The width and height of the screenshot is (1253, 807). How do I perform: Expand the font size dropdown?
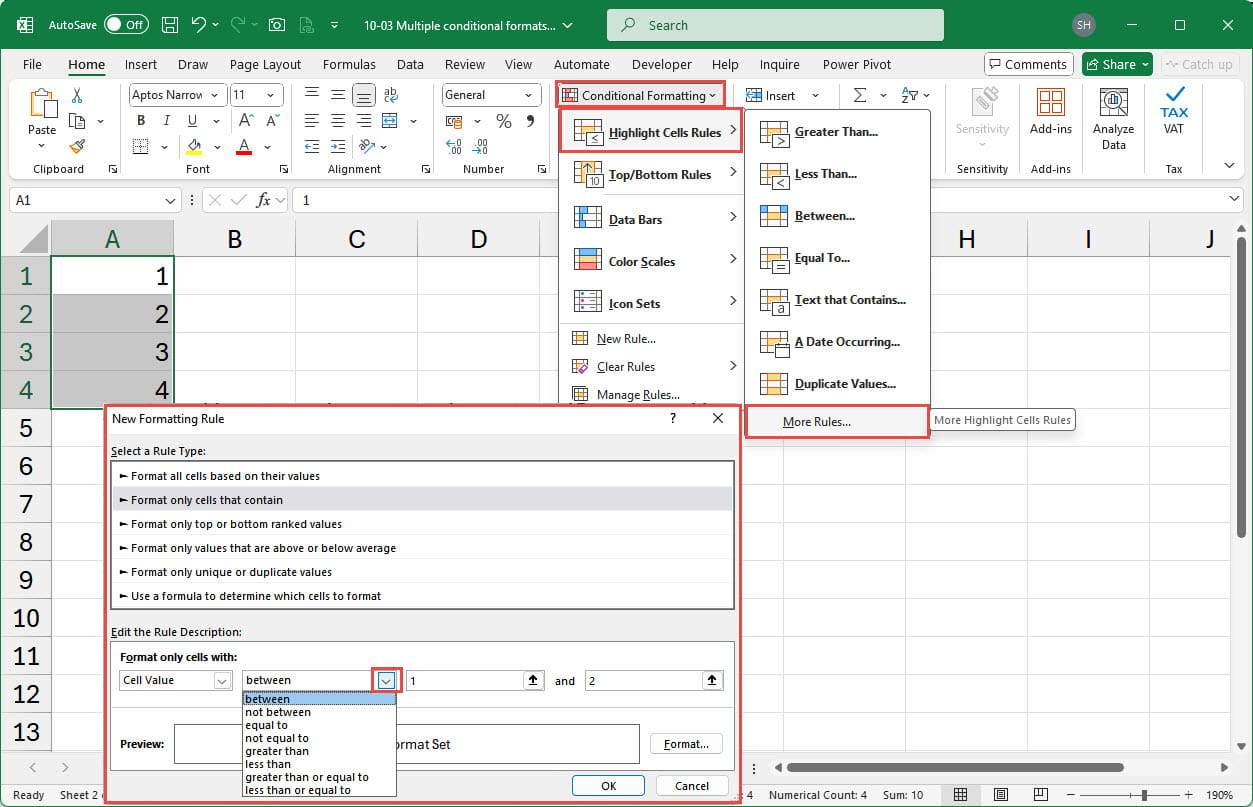272,95
